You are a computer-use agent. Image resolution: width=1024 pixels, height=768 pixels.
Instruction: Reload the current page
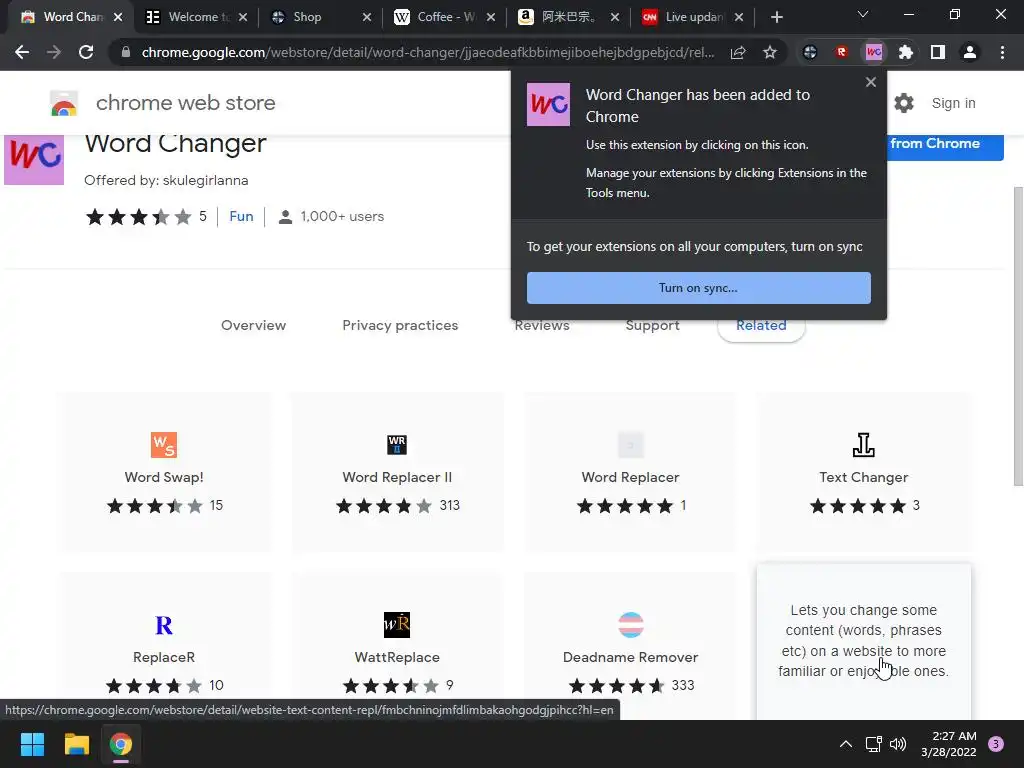click(x=86, y=52)
